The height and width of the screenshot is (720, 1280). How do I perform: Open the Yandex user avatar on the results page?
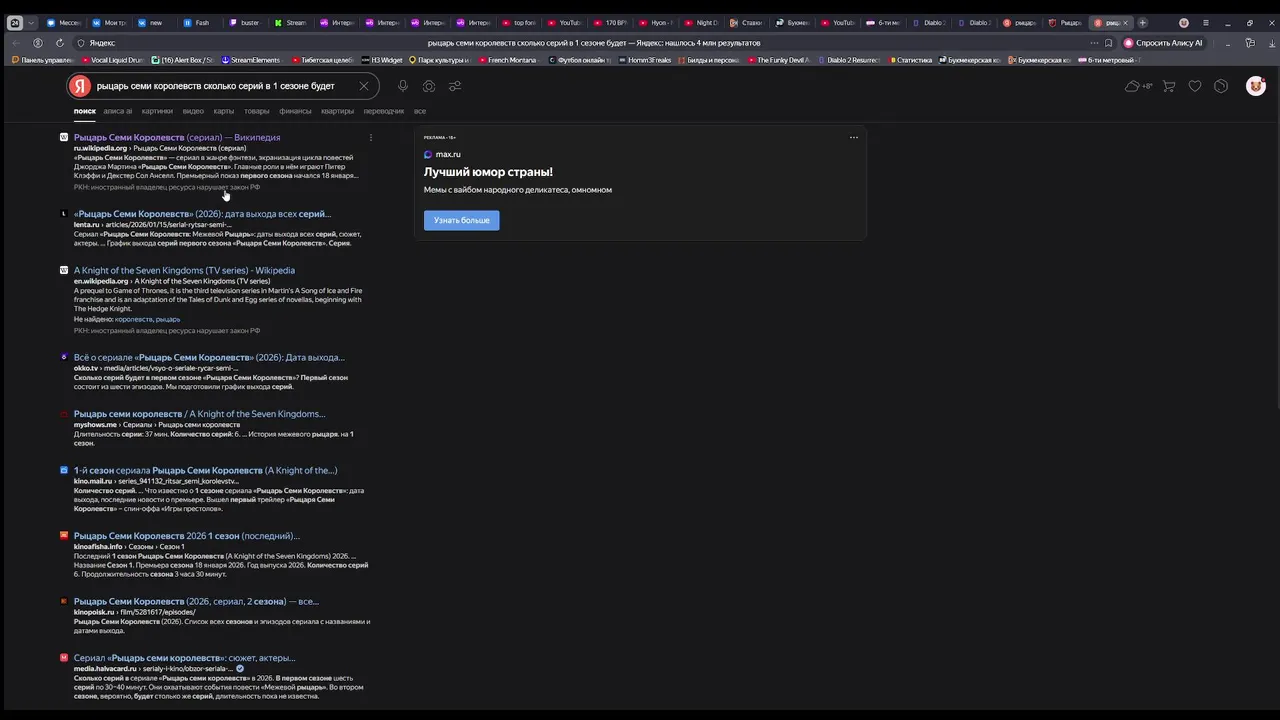[x=1256, y=86]
